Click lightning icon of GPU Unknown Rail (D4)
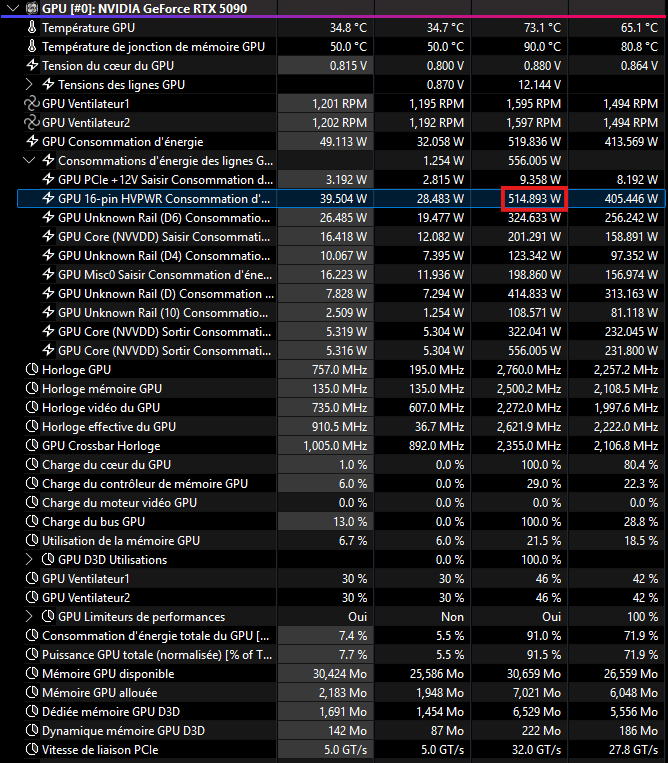Viewport: 668px width, 763px height. (x=48, y=255)
